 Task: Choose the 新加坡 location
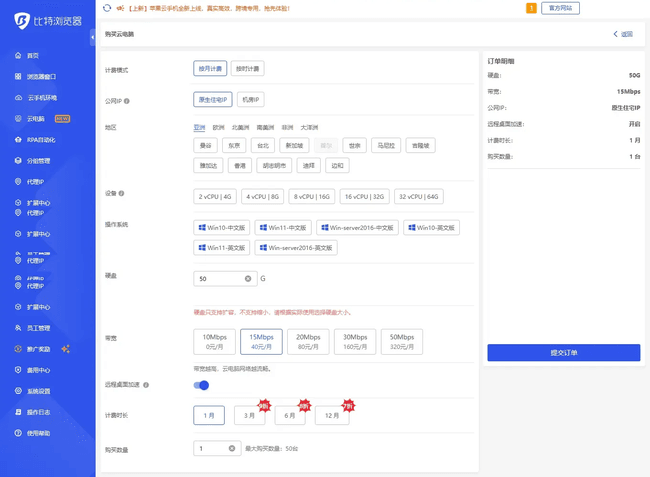tap(294, 145)
